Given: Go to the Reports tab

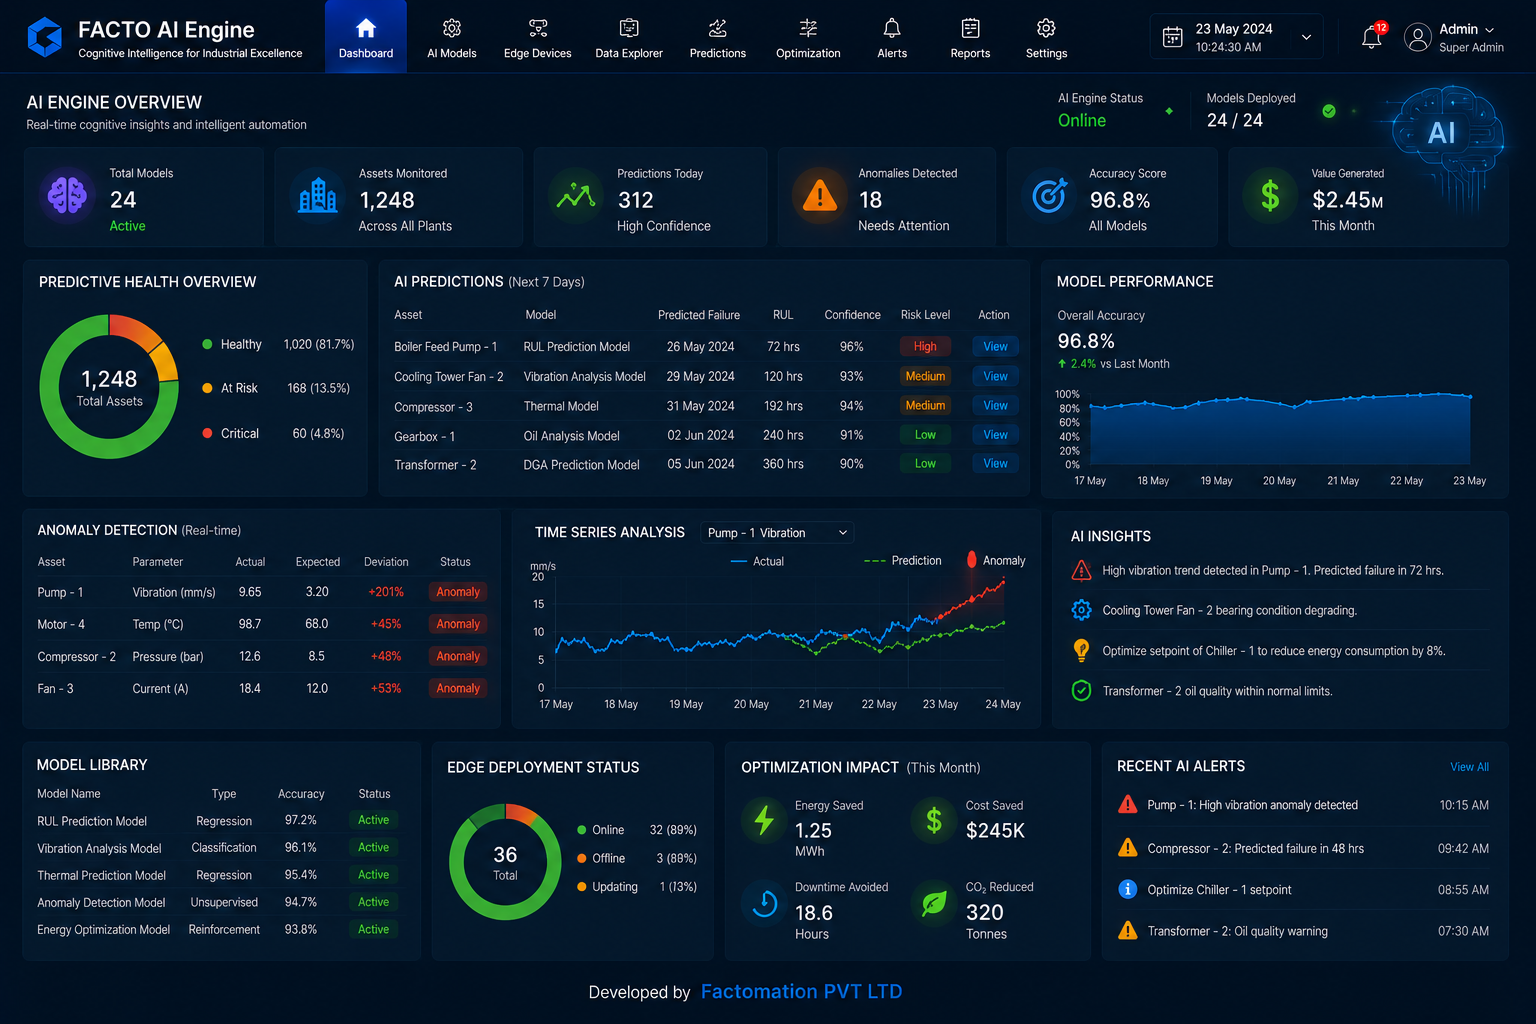Looking at the screenshot, I should coord(970,37).
